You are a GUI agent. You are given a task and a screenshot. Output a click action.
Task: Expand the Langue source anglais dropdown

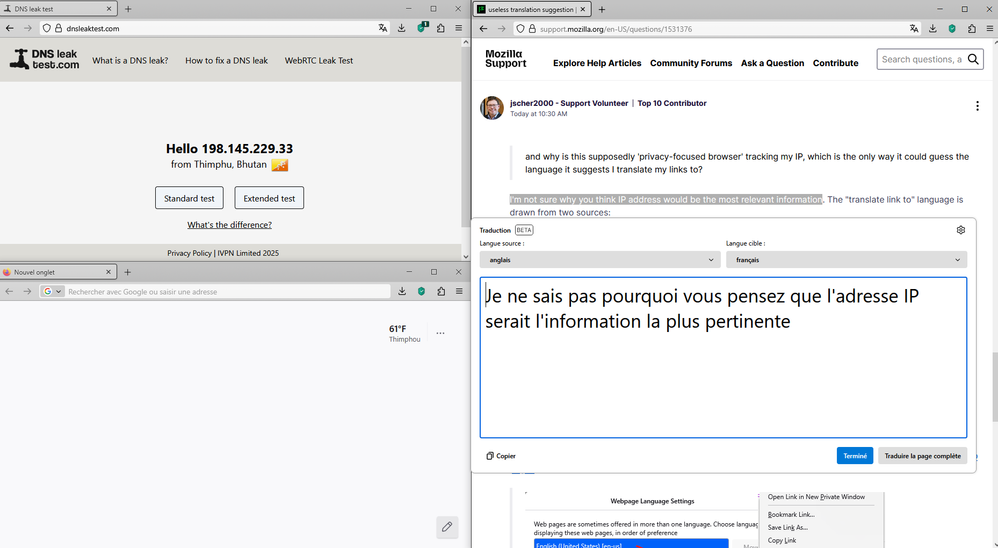tap(600, 260)
